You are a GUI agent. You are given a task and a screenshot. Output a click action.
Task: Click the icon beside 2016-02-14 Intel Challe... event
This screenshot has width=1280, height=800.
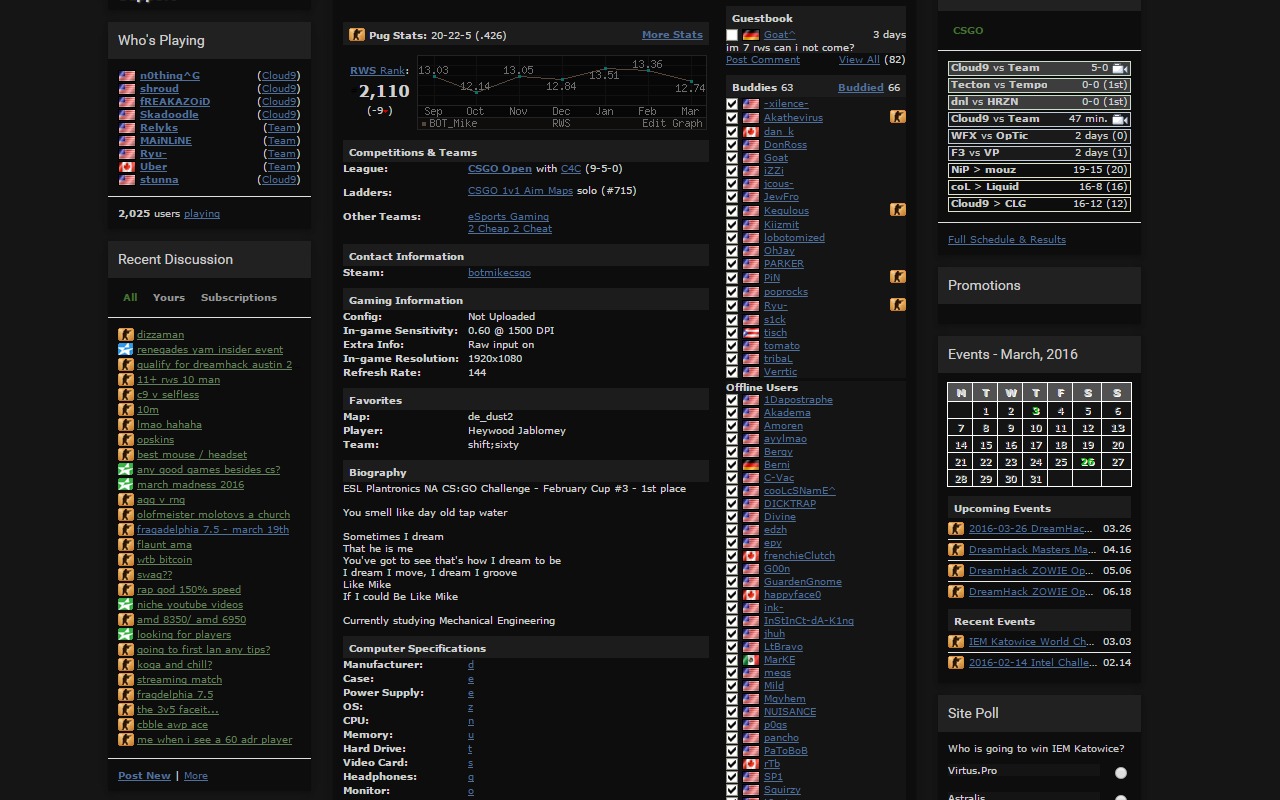click(956, 663)
